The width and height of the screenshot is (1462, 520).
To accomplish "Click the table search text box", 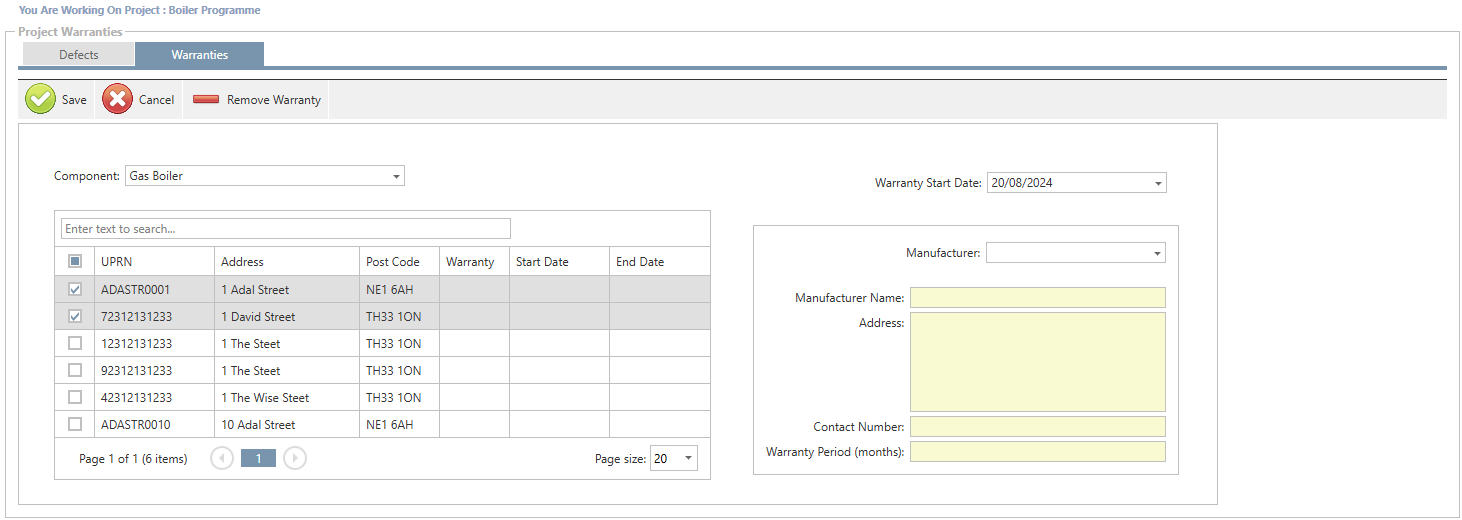I will (x=285, y=229).
